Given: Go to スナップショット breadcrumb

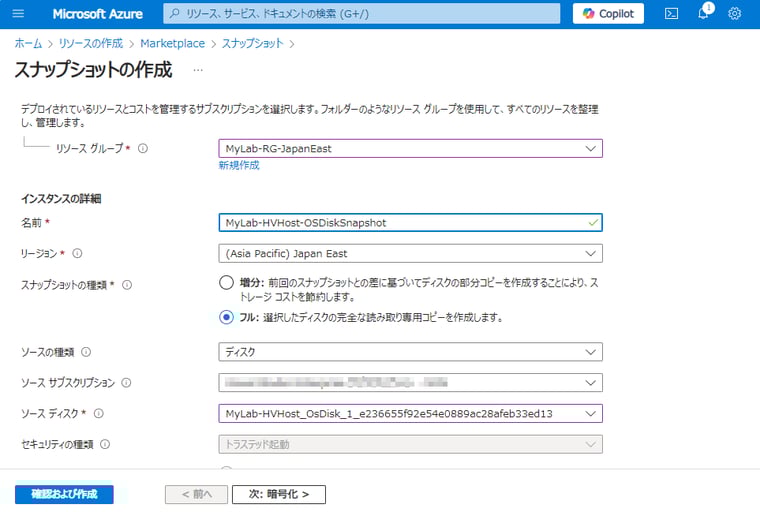Looking at the screenshot, I should point(253,43).
